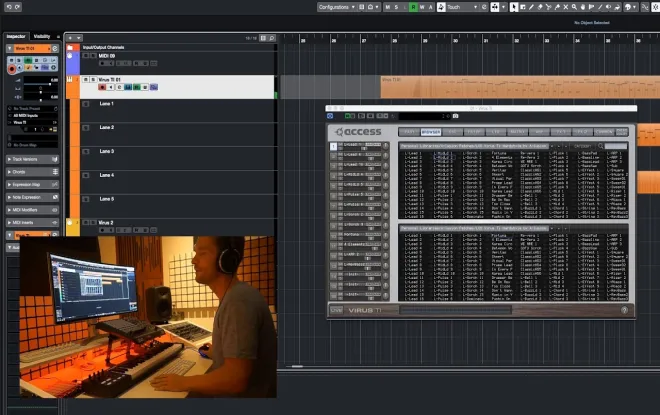The width and height of the screenshot is (660, 415).
Task: Open inspector setup menu icon
Action: coord(59,37)
